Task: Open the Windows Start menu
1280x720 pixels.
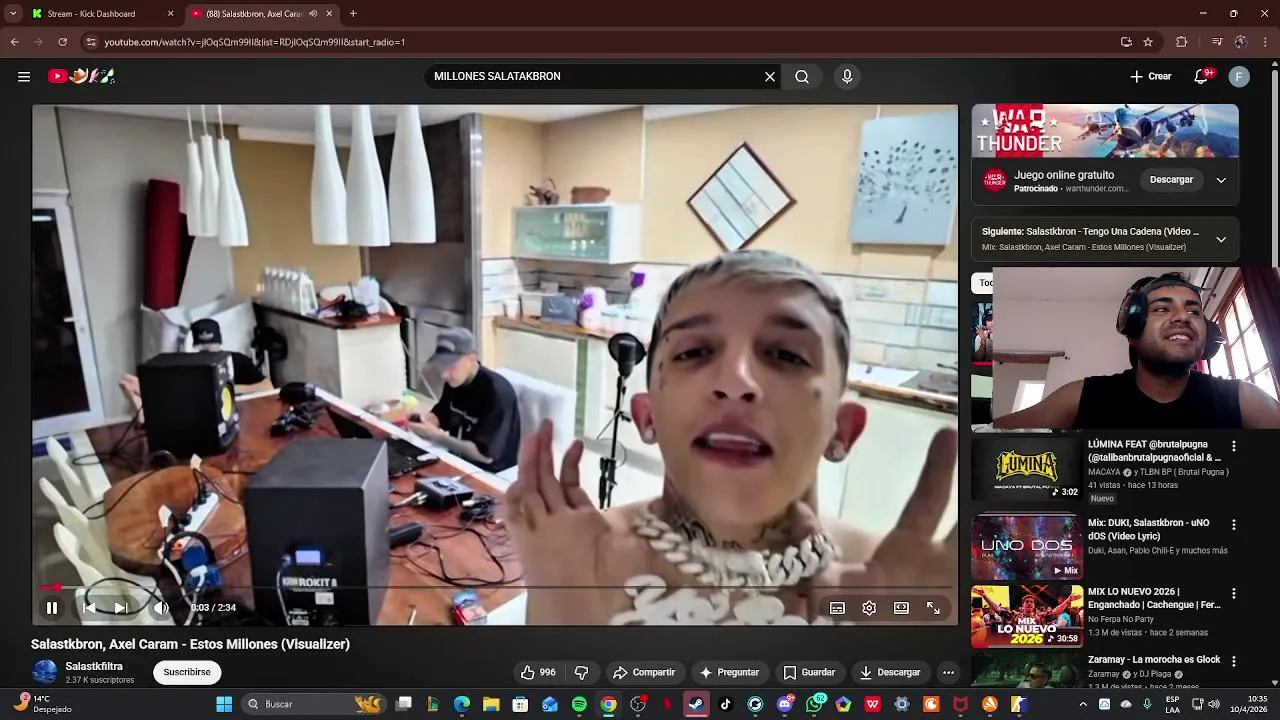Action: tap(224, 704)
